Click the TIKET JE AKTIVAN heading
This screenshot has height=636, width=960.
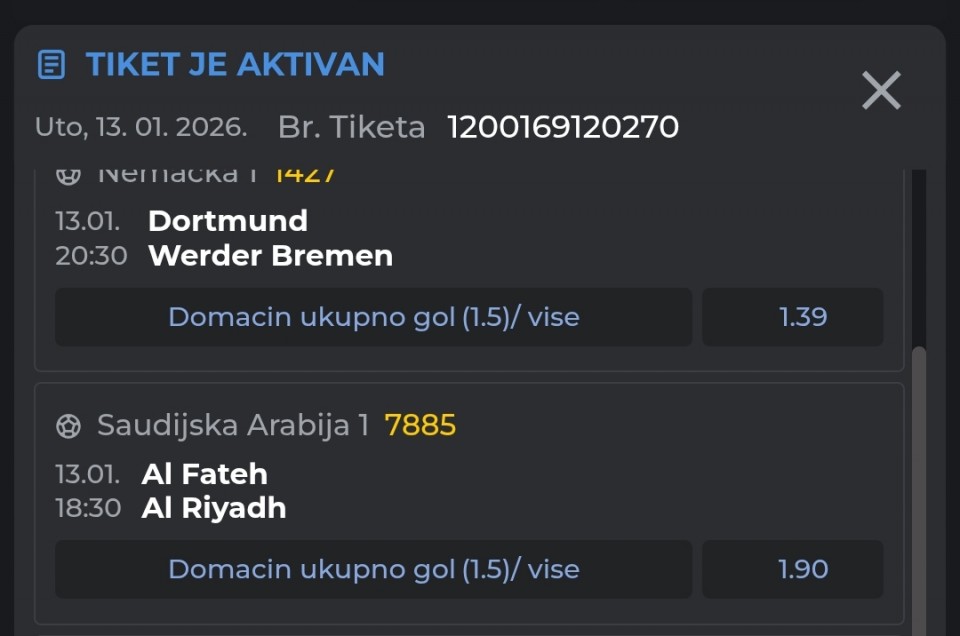[x=235, y=64]
